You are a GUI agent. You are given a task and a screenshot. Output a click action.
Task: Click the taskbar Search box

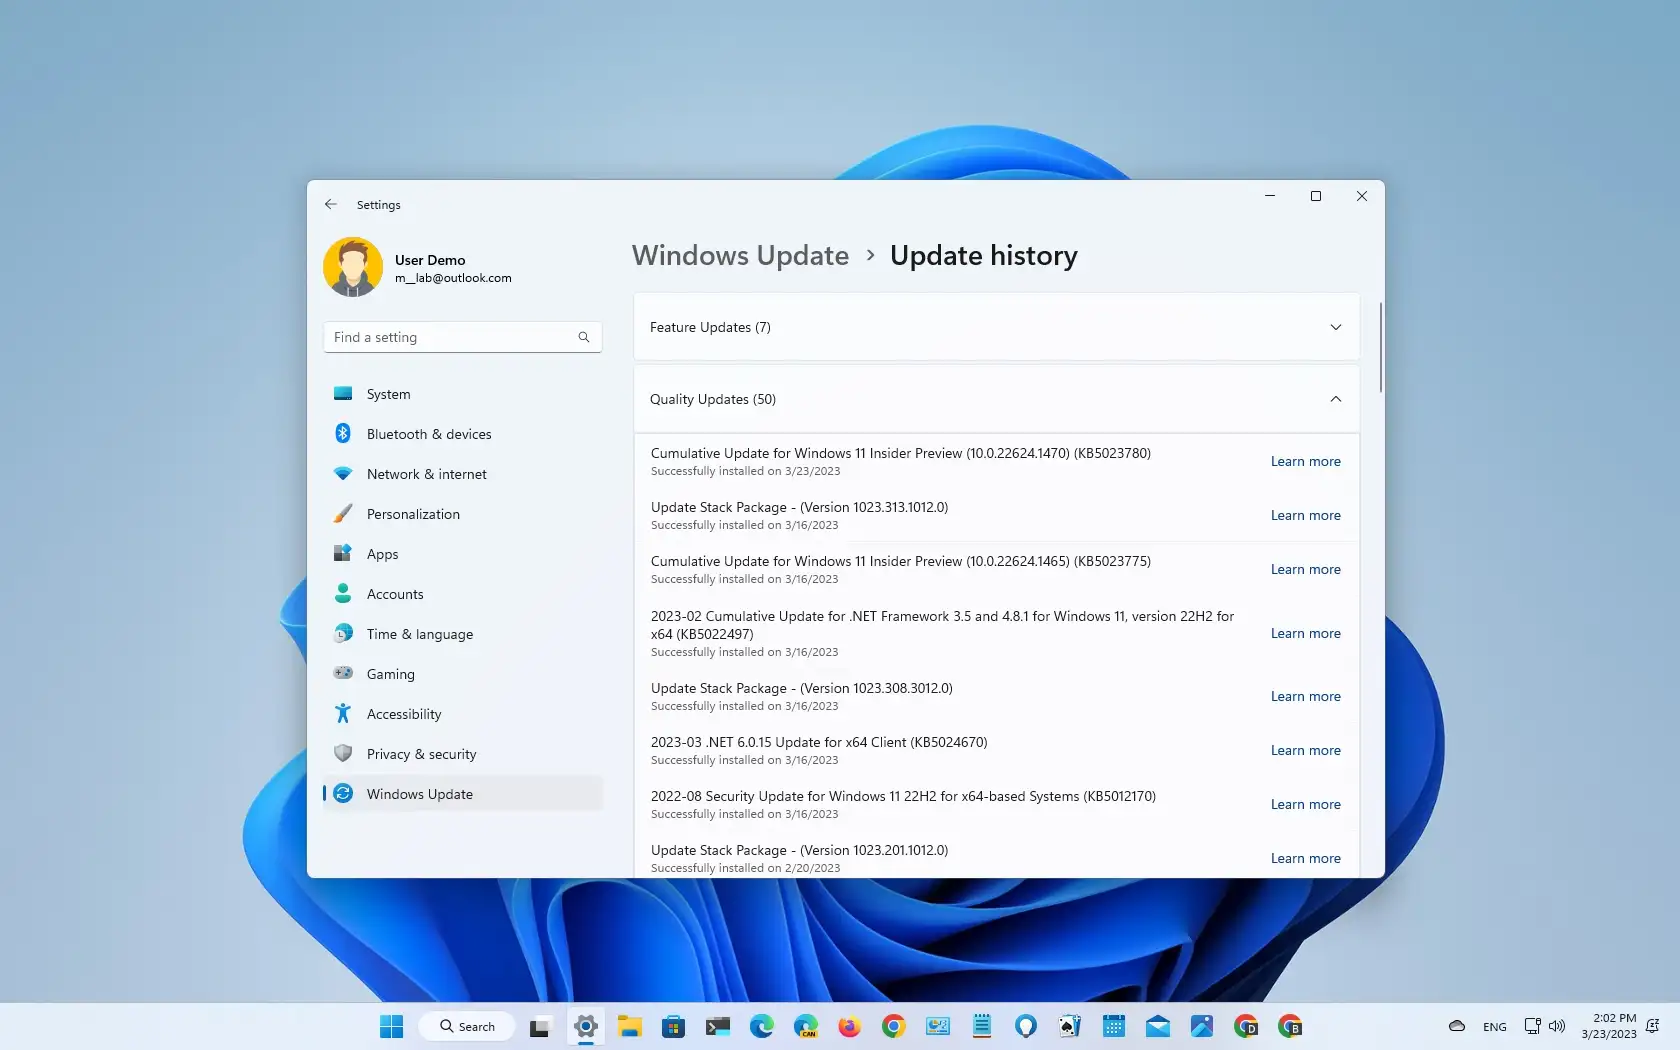tap(467, 1026)
